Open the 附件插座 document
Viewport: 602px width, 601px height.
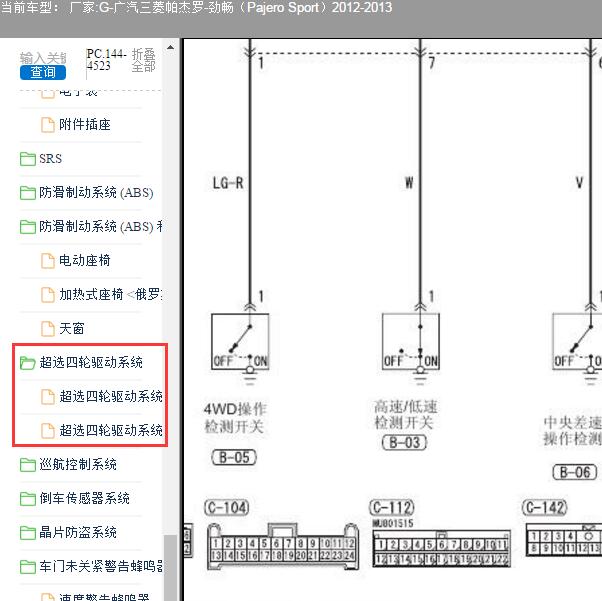(84, 125)
